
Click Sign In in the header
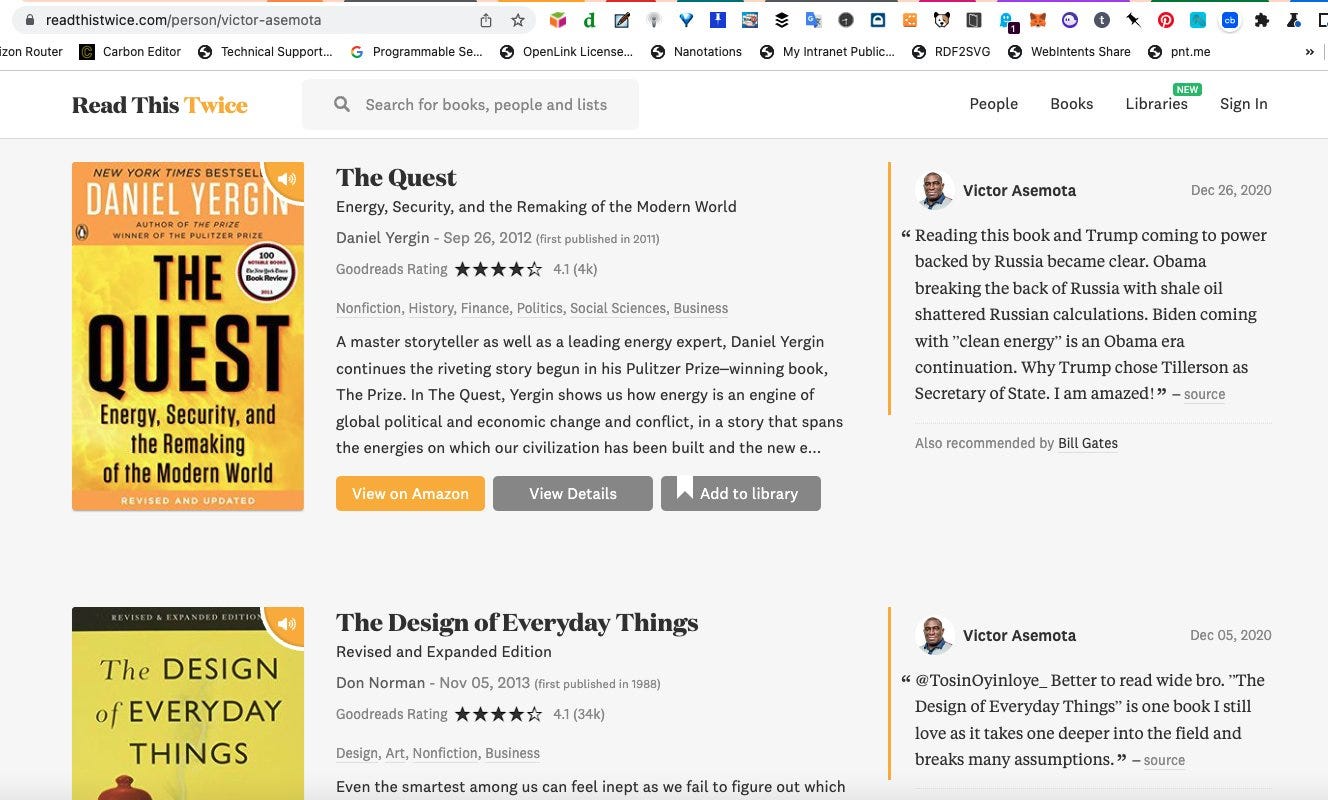click(1243, 104)
